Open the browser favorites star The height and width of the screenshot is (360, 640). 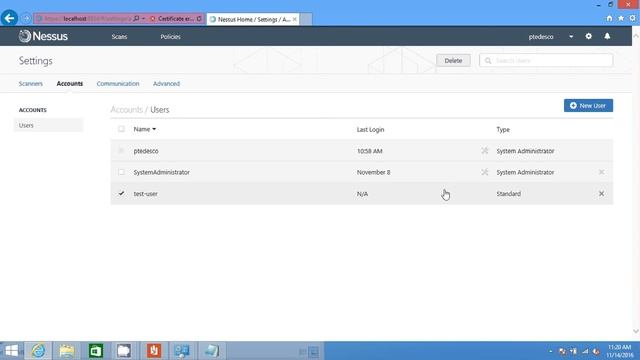point(621,18)
